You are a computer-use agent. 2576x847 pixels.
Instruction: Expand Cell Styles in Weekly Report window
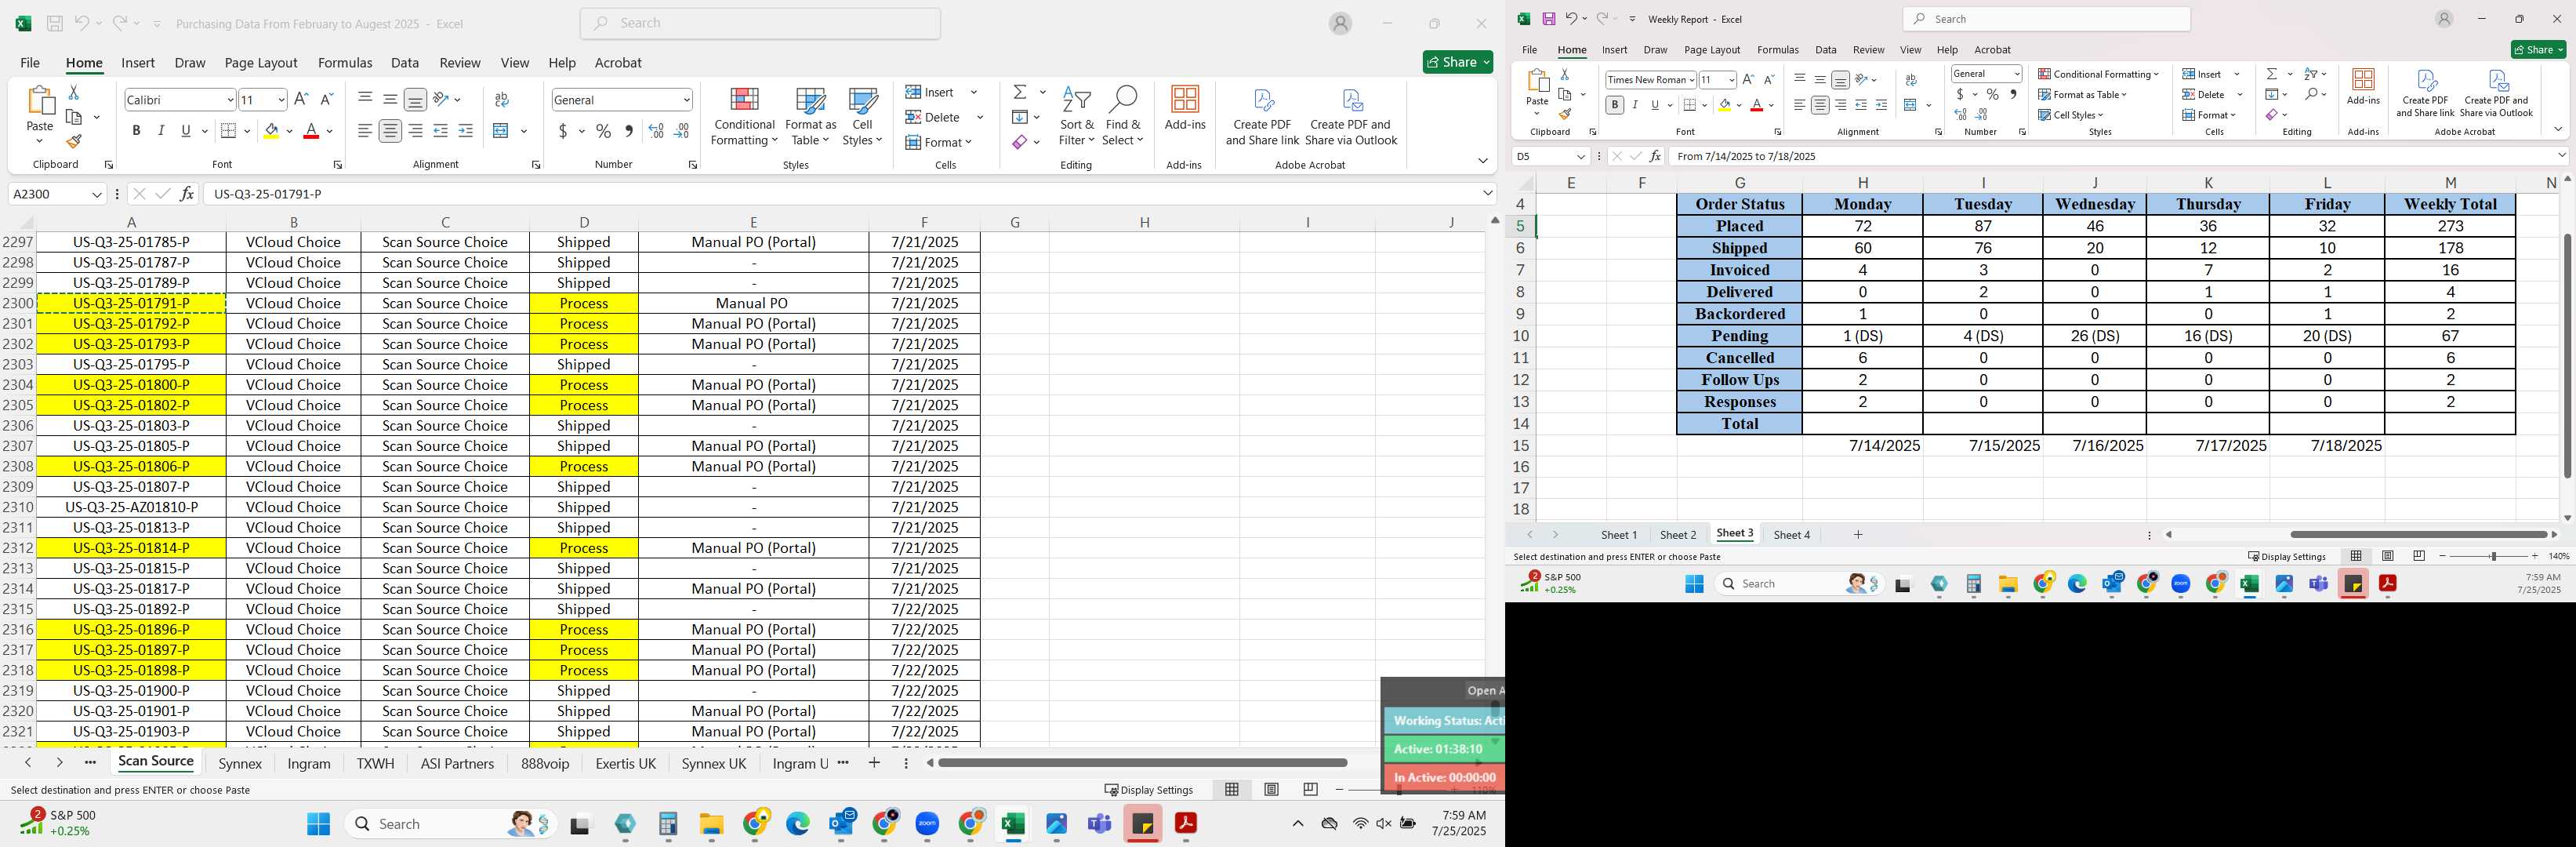(2070, 115)
